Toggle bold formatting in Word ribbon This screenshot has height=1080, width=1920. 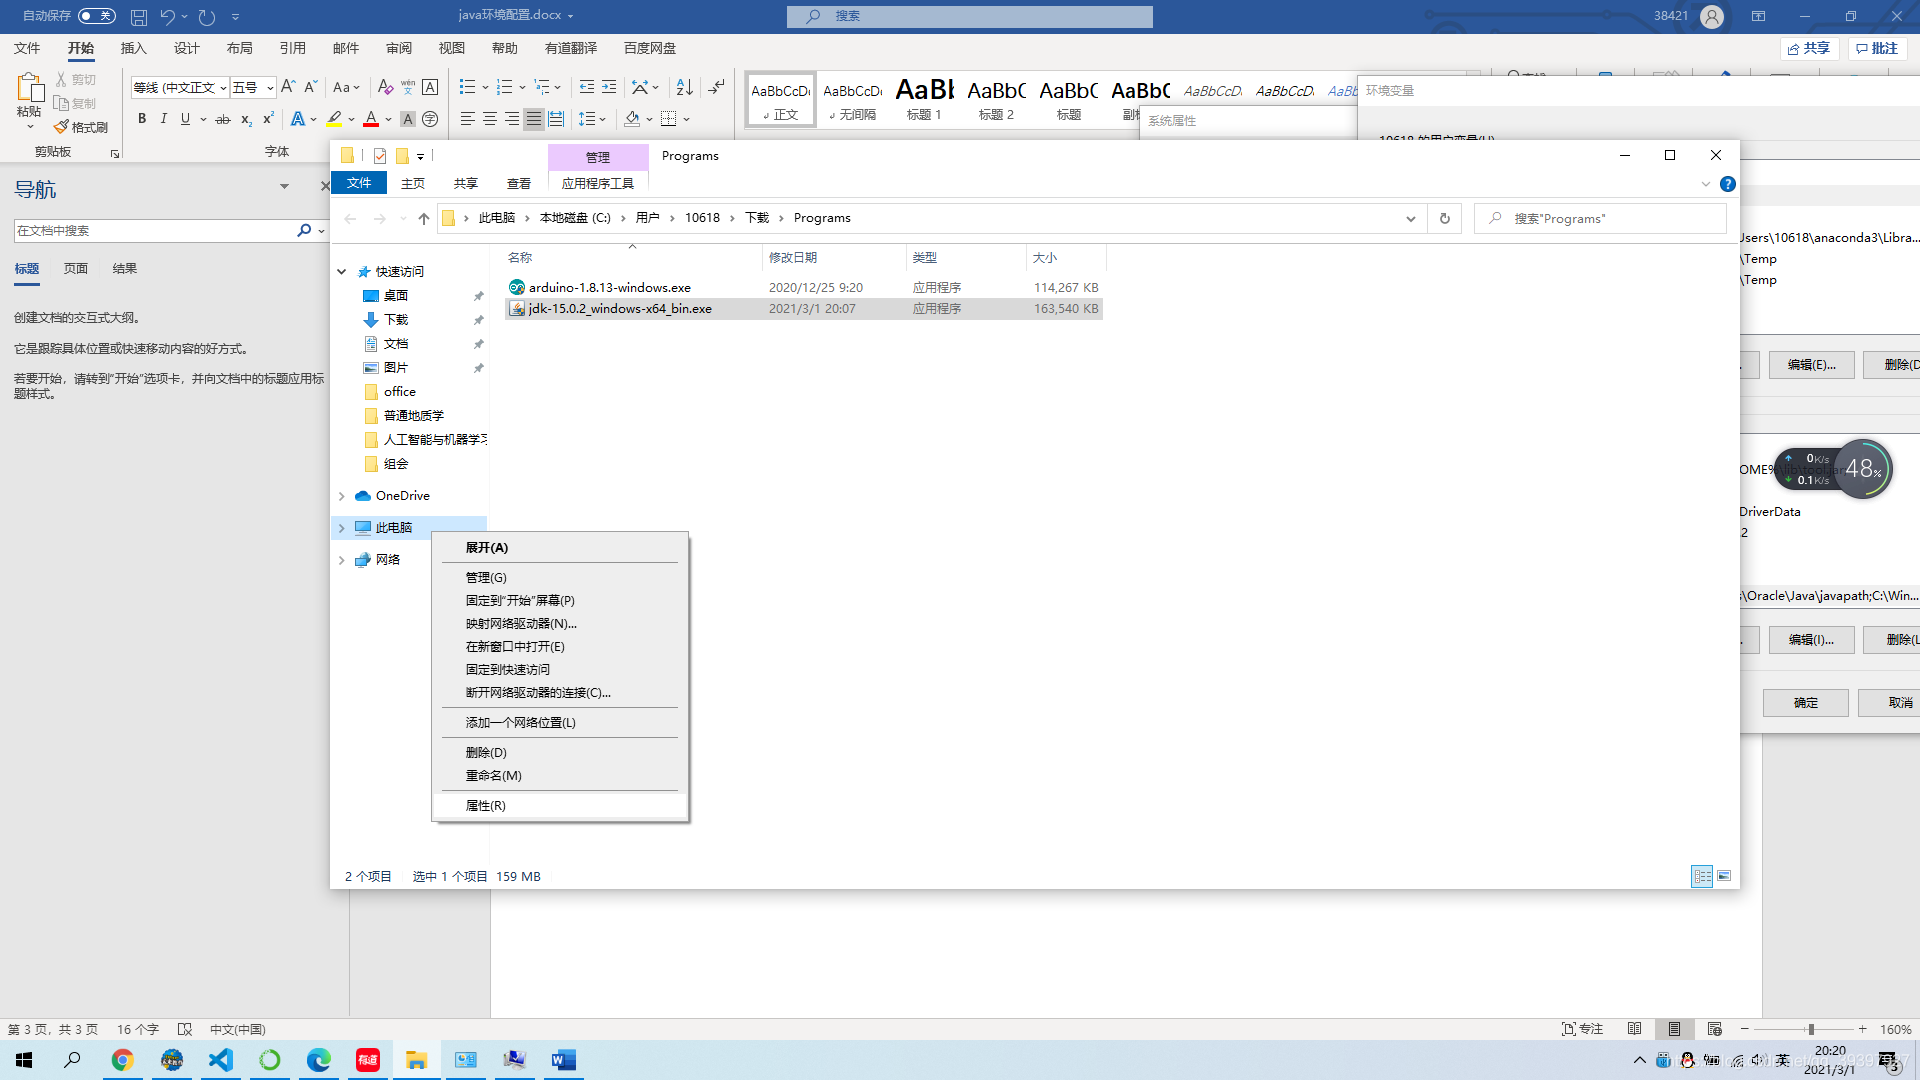pos(142,119)
